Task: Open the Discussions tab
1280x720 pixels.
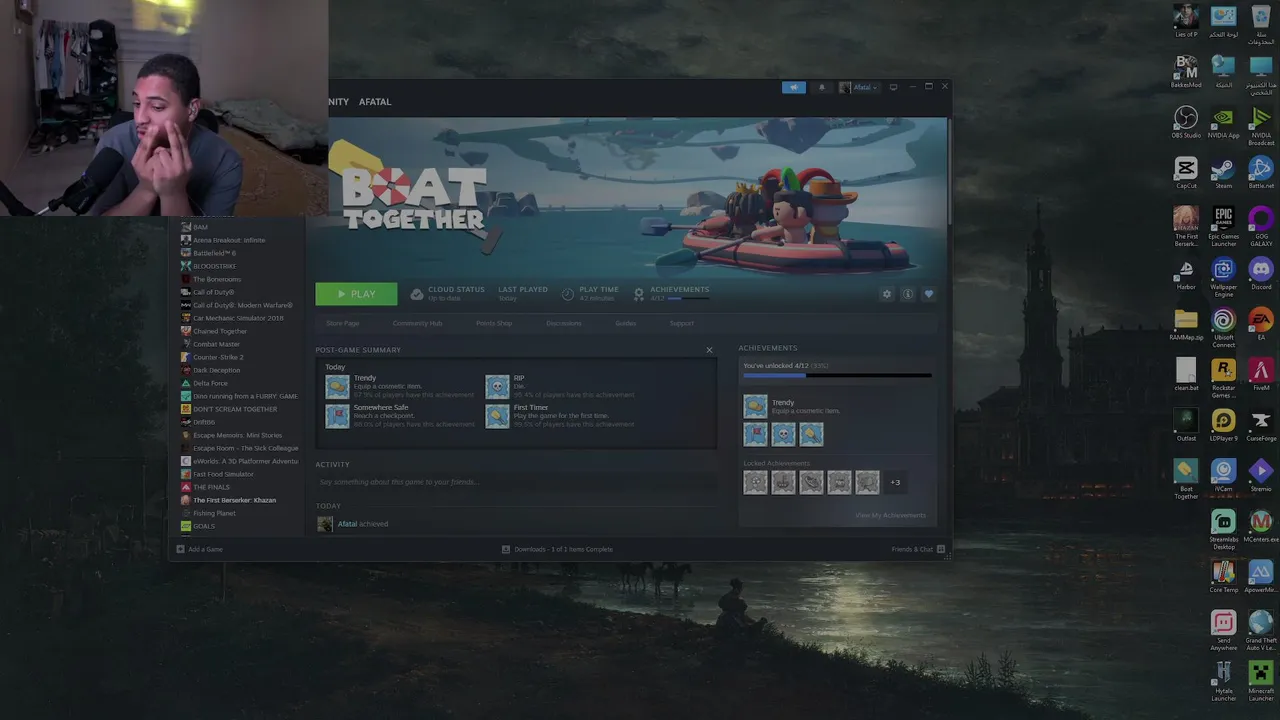Action: pos(564,323)
